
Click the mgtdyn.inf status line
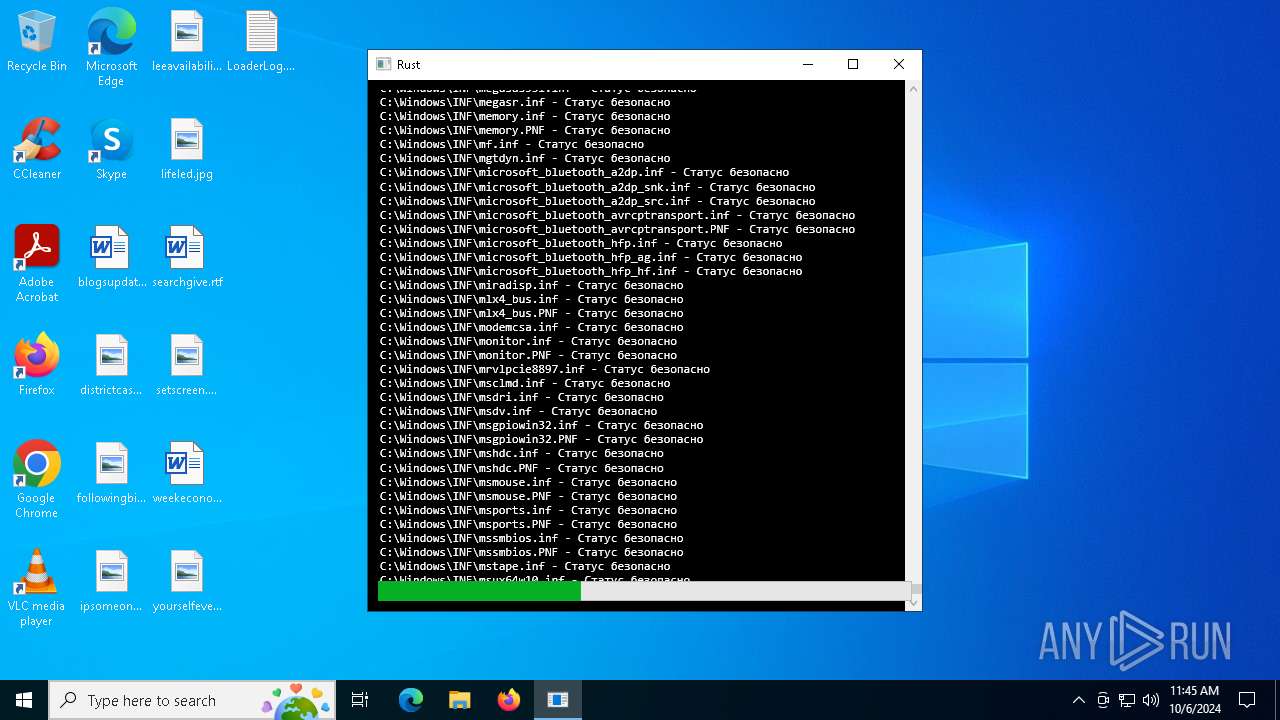click(525, 158)
